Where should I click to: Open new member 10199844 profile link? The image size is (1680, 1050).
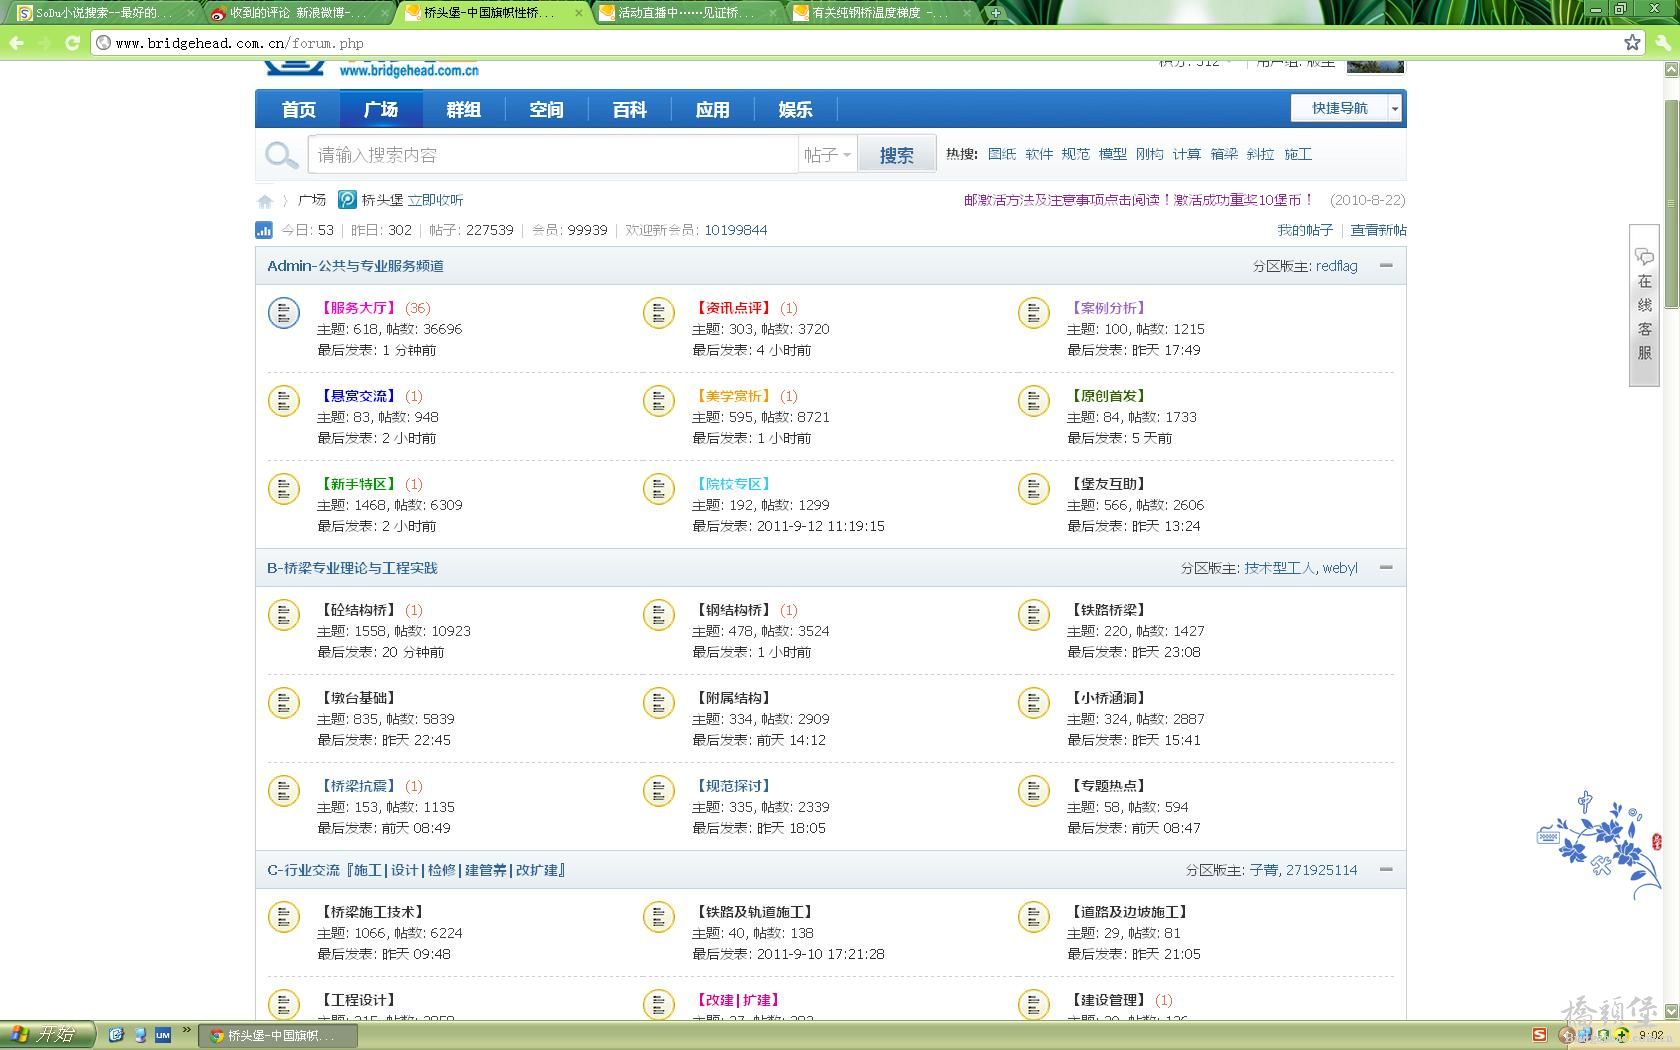click(736, 230)
